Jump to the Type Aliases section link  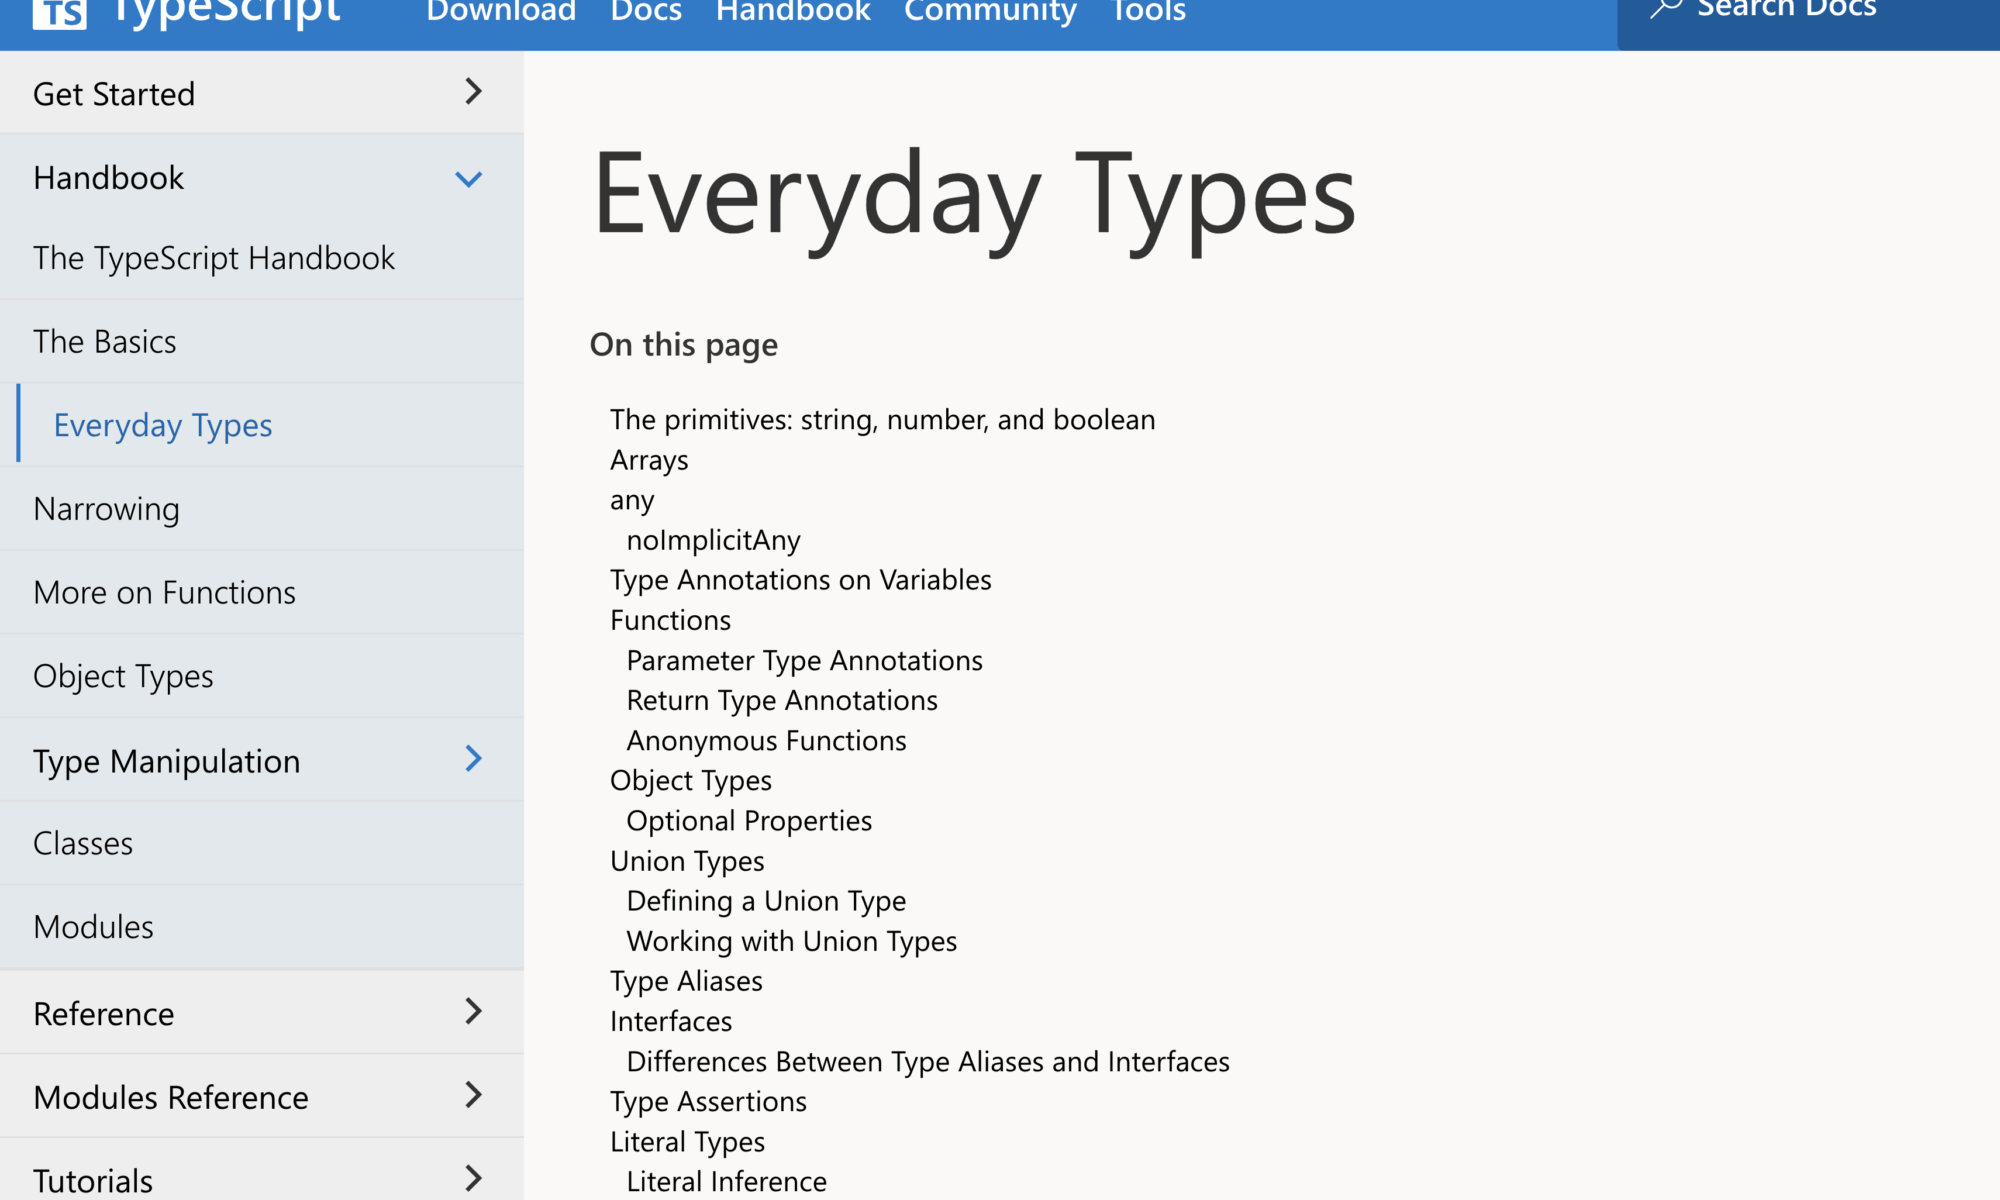tap(686, 981)
